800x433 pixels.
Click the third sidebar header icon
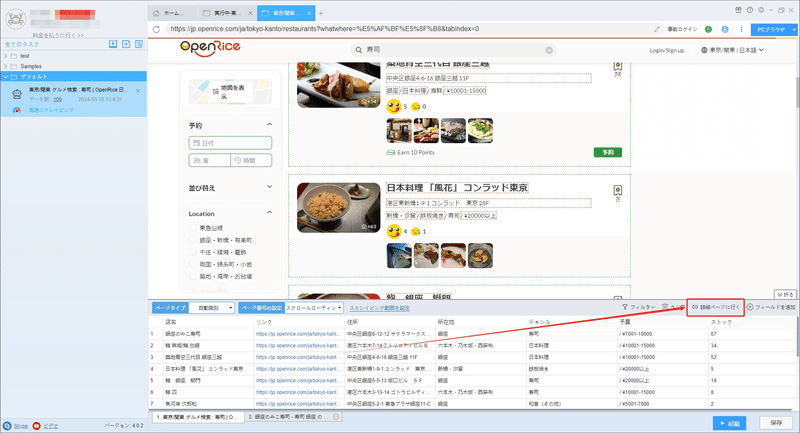[139, 44]
